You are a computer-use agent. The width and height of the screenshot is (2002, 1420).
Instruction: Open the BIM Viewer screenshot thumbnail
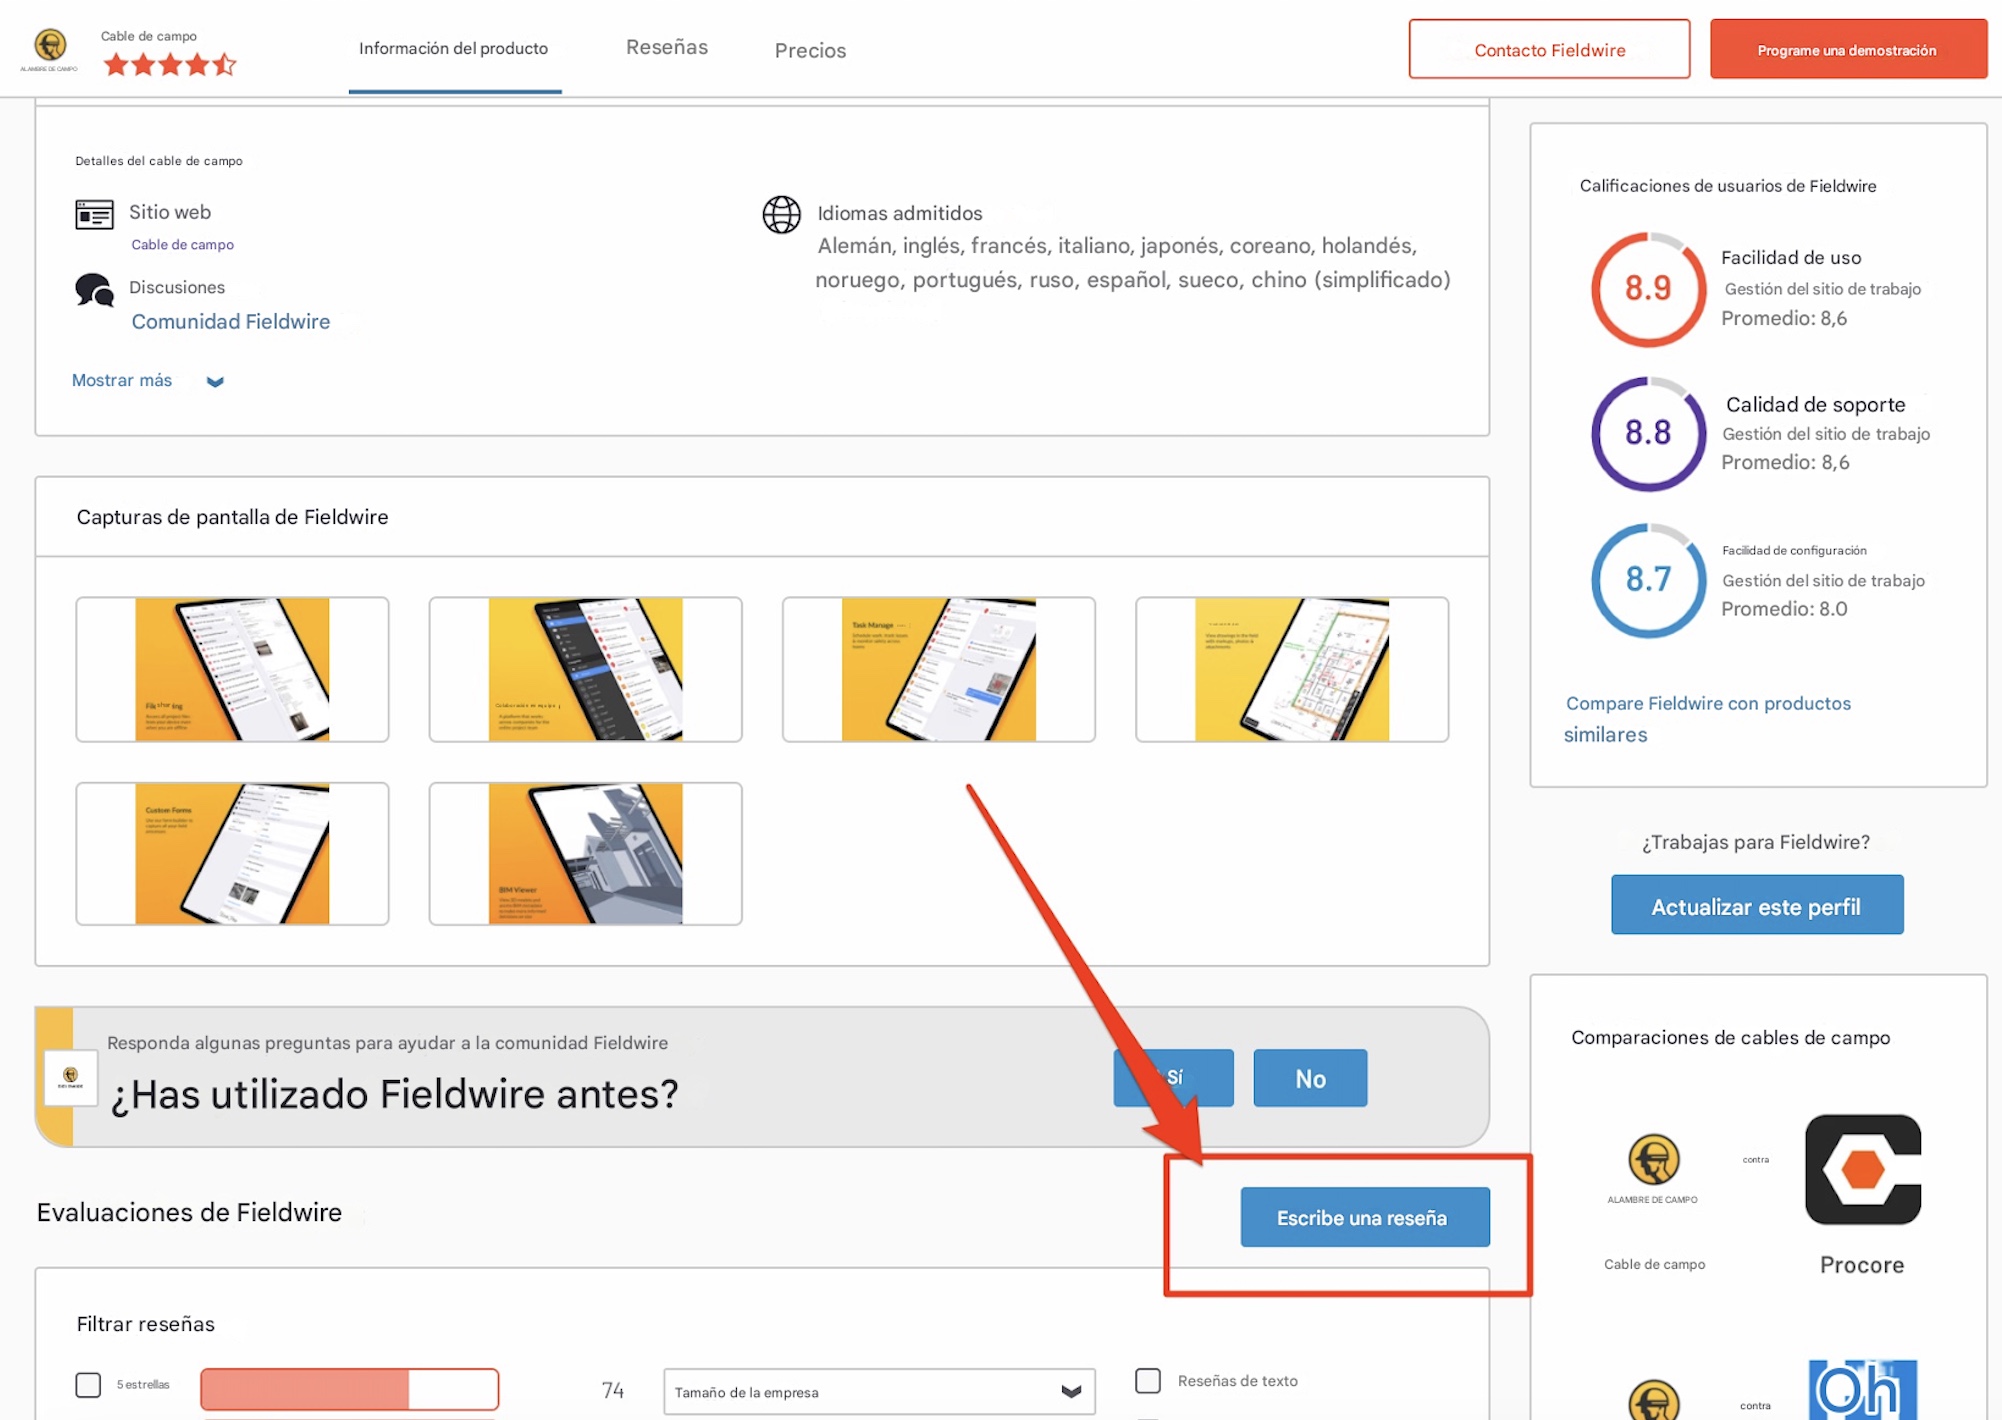[585, 853]
